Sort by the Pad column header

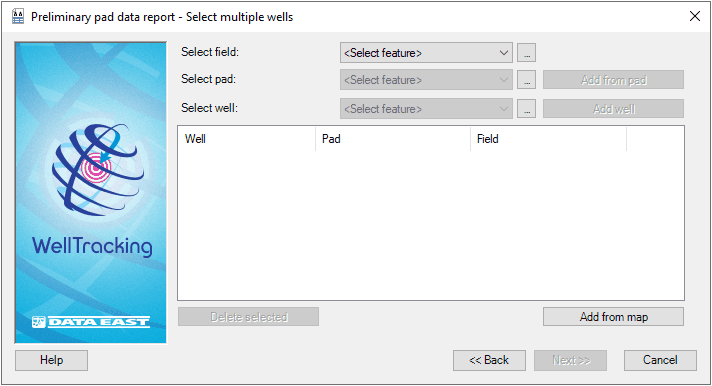393,139
